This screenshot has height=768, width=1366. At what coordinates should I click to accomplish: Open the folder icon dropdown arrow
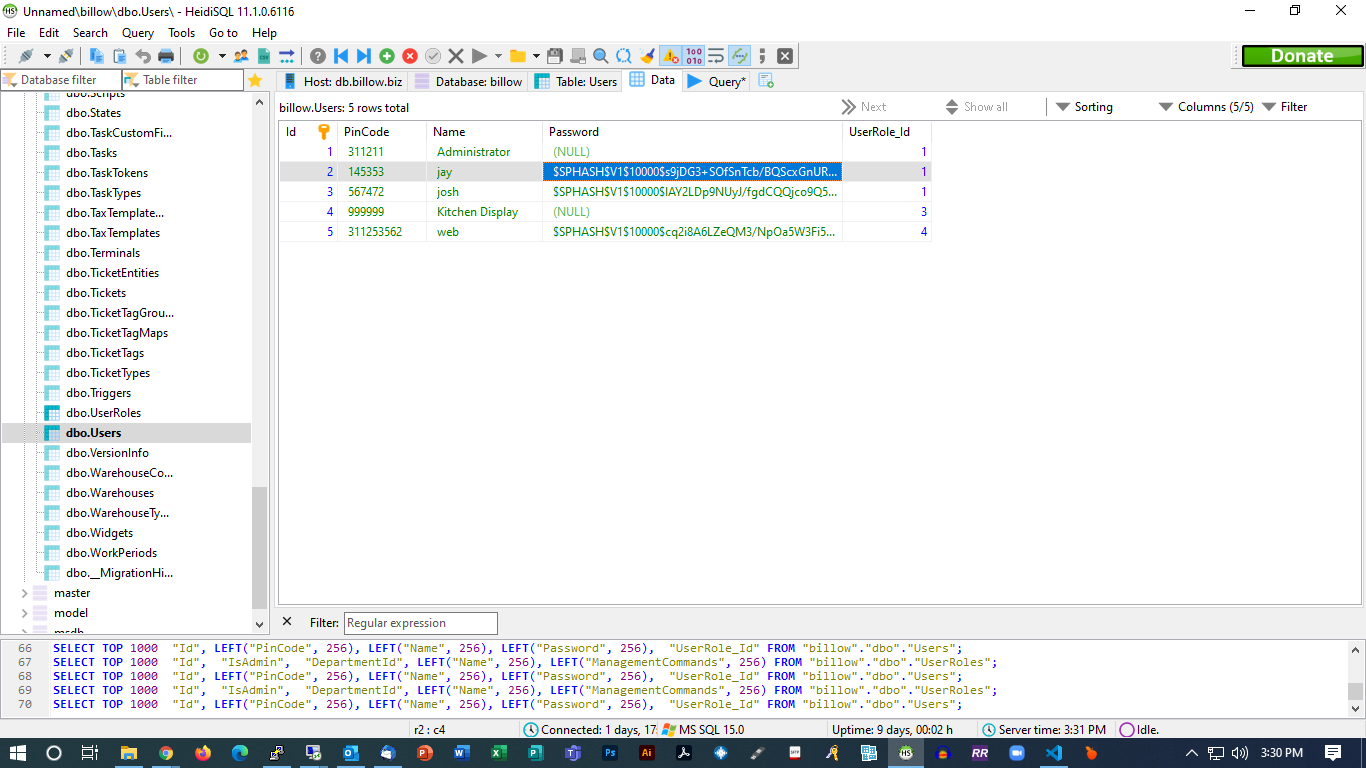point(536,56)
